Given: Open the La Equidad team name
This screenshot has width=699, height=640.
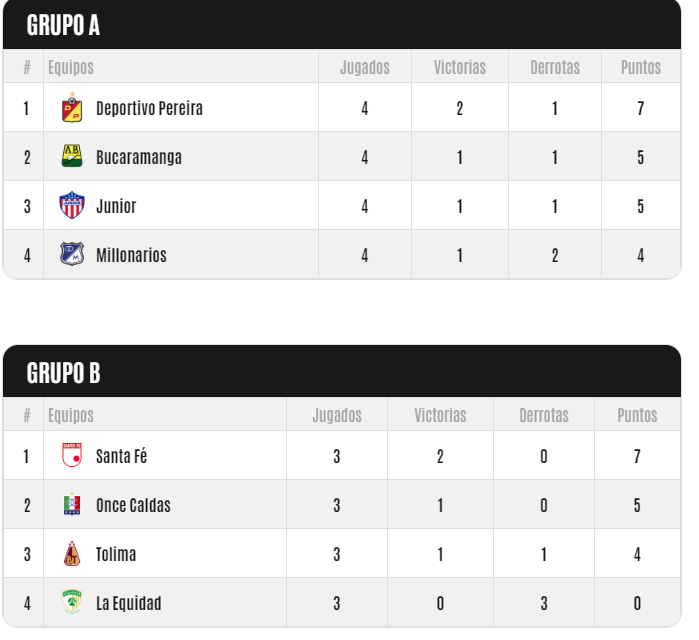Looking at the screenshot, I should 128,603.
